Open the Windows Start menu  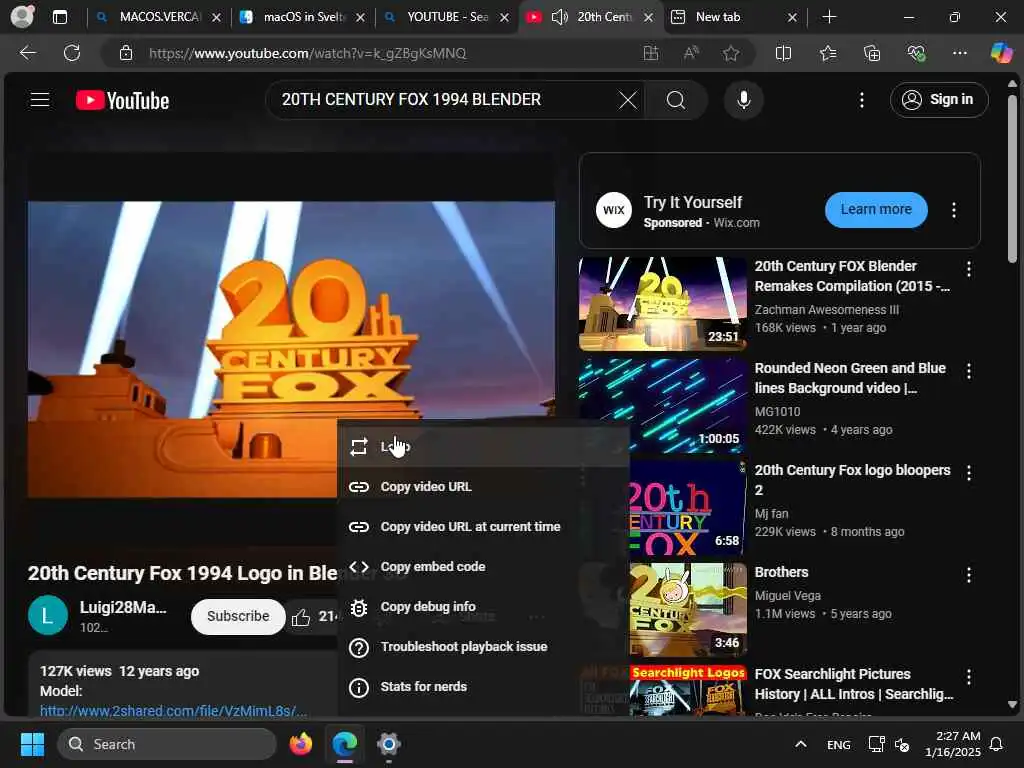(x=32, y=744)
